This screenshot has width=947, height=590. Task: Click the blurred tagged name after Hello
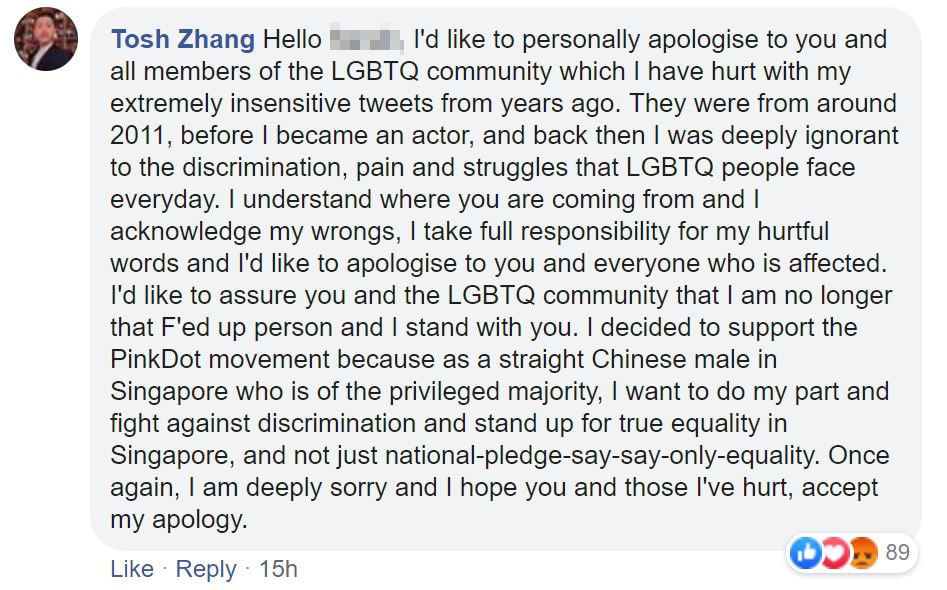coord(365,41)
